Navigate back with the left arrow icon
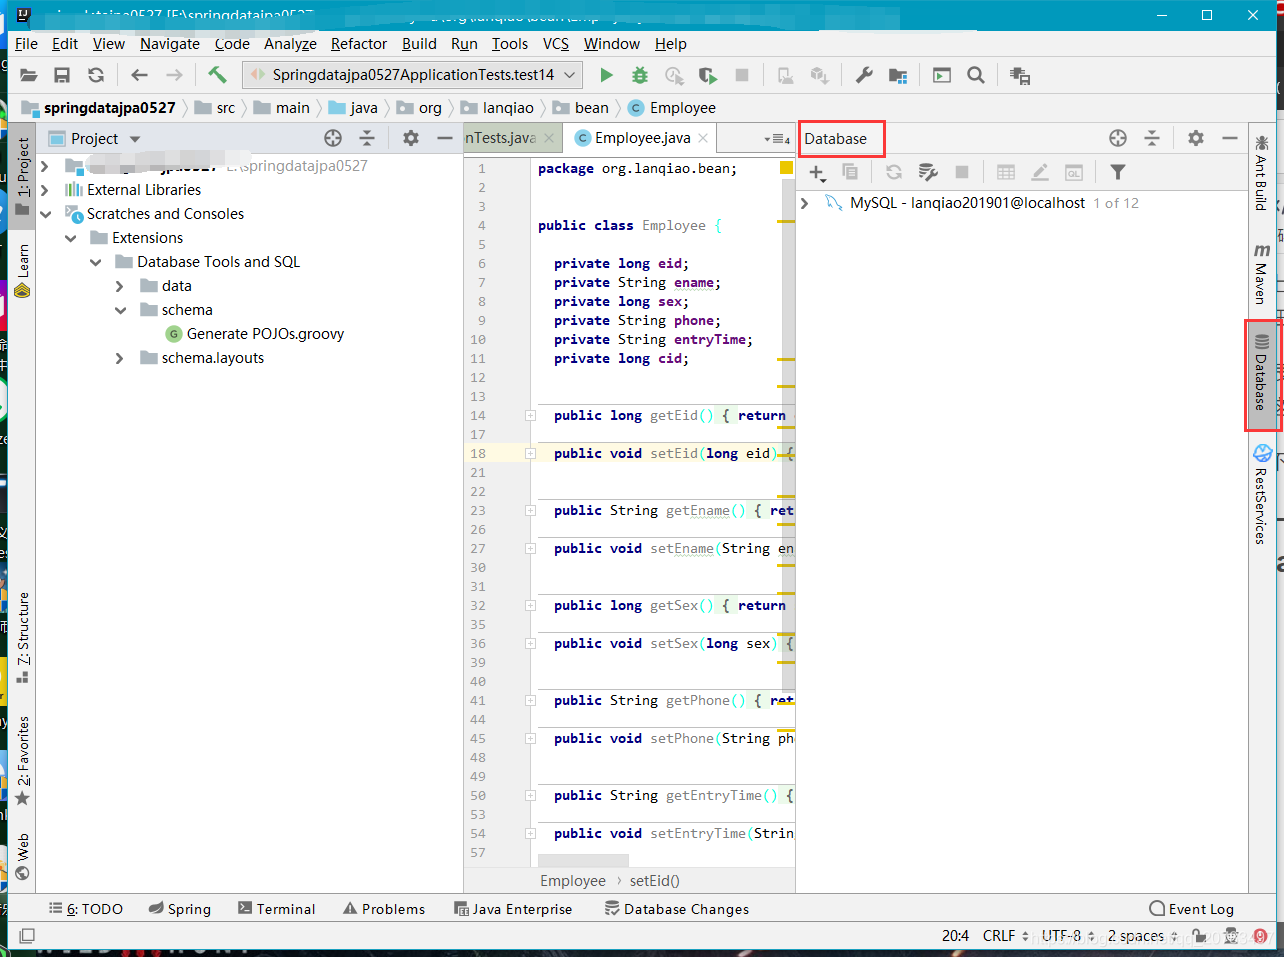Image resolution: width=1284 pixels, height=957 pixels. [x=140, y=75]
